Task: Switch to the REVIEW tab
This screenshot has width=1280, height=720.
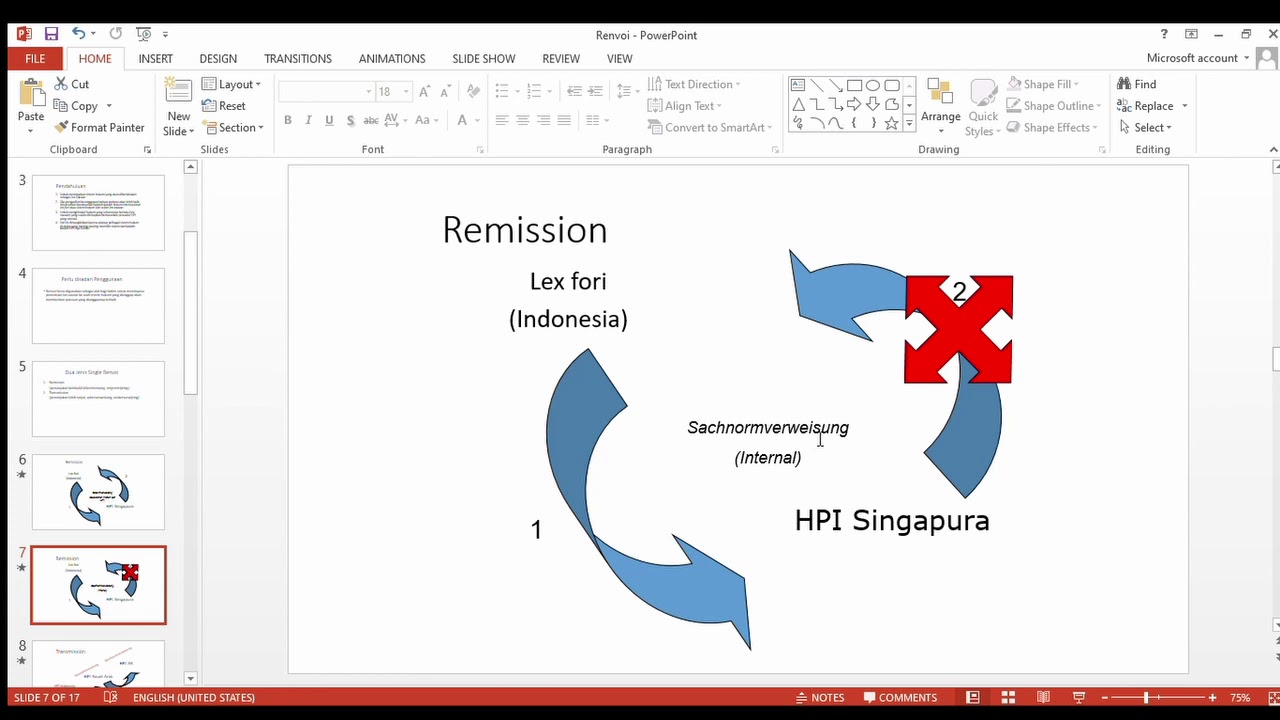Action: (561, 59)
